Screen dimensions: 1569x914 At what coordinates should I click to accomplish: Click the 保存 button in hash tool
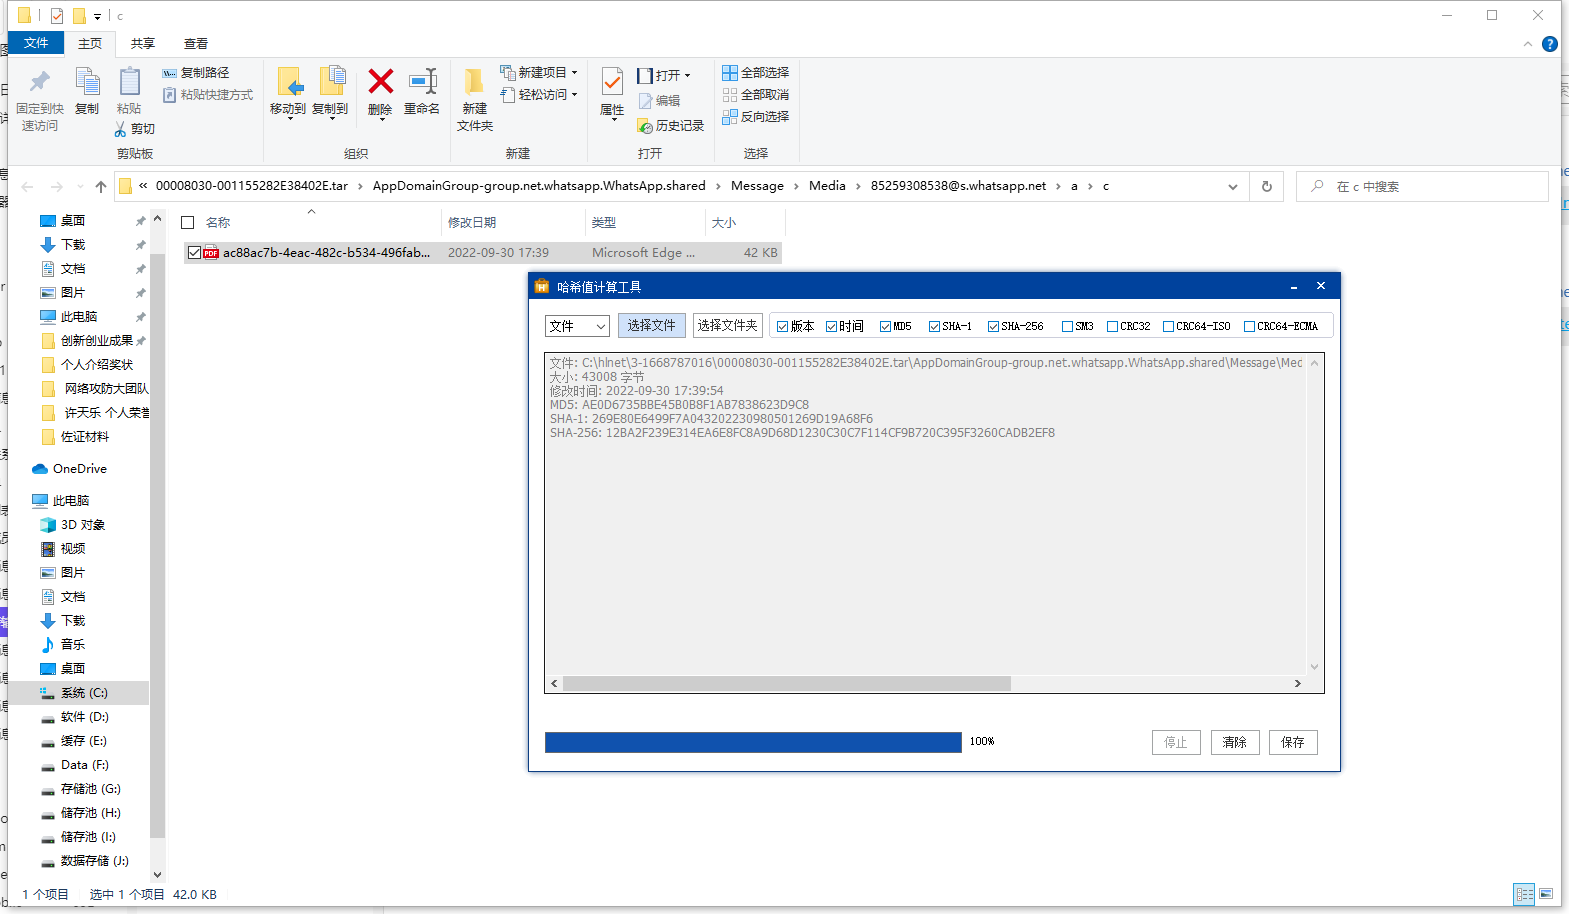1293,743
